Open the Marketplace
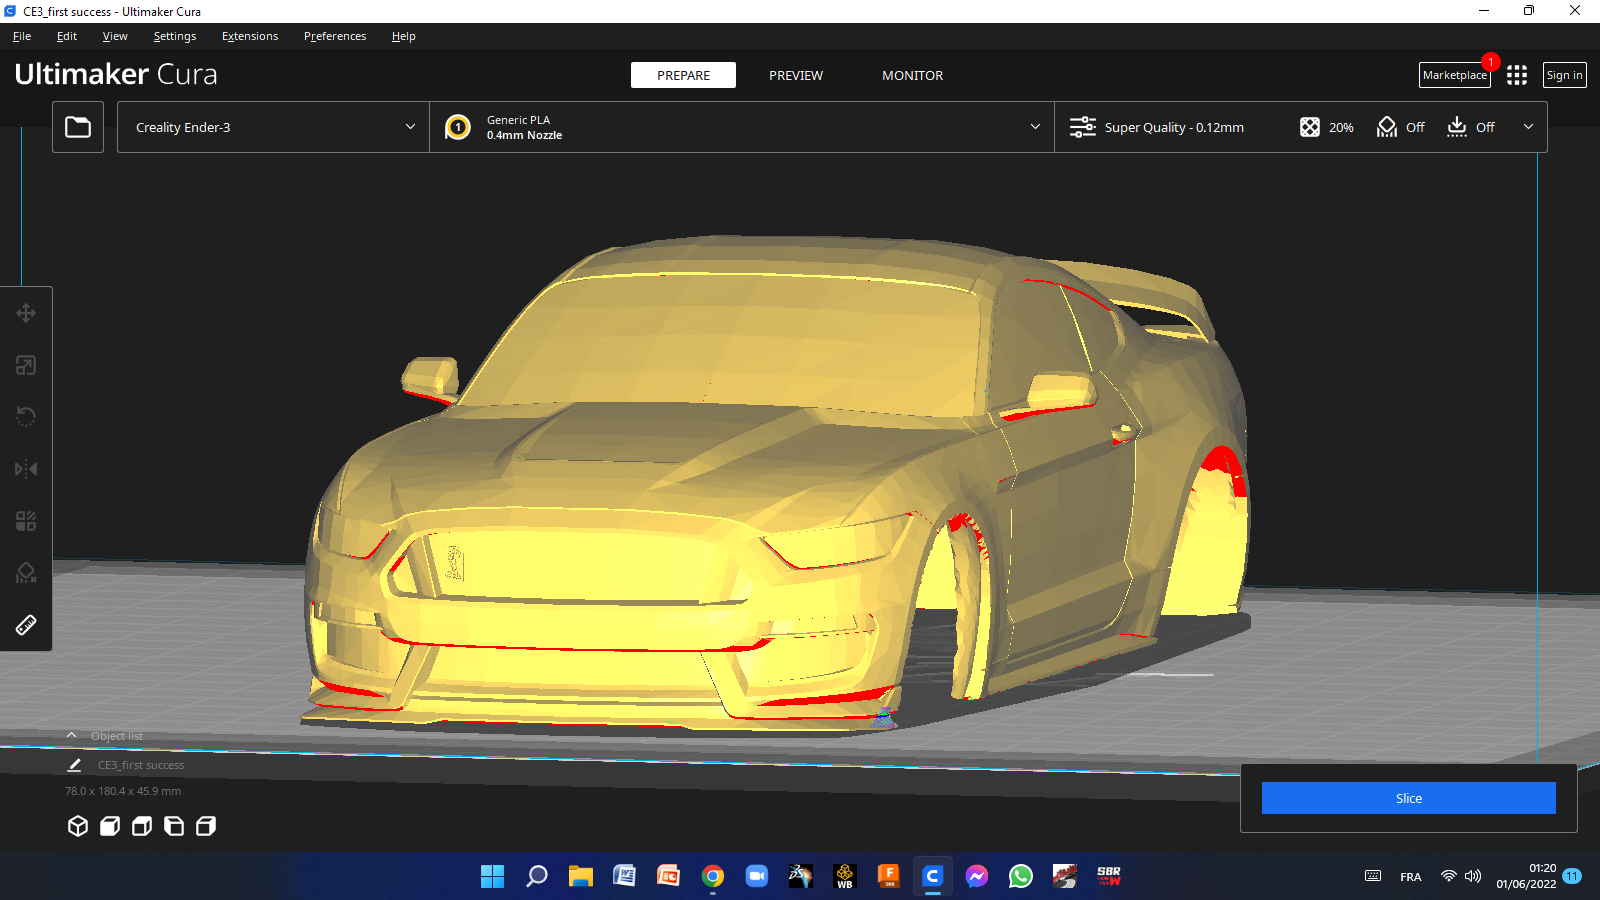1600x900 pixels. coord(1455,75)
